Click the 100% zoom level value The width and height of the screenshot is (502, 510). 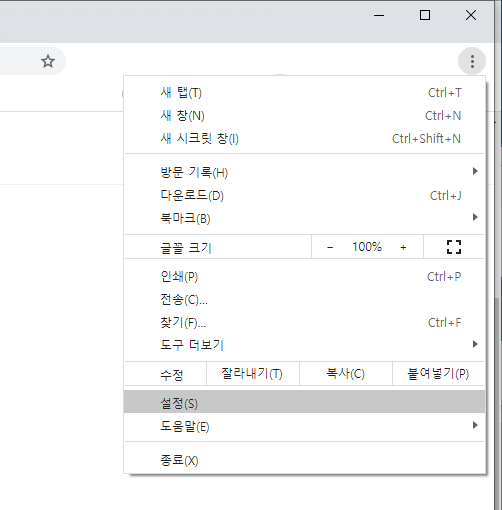367,247
